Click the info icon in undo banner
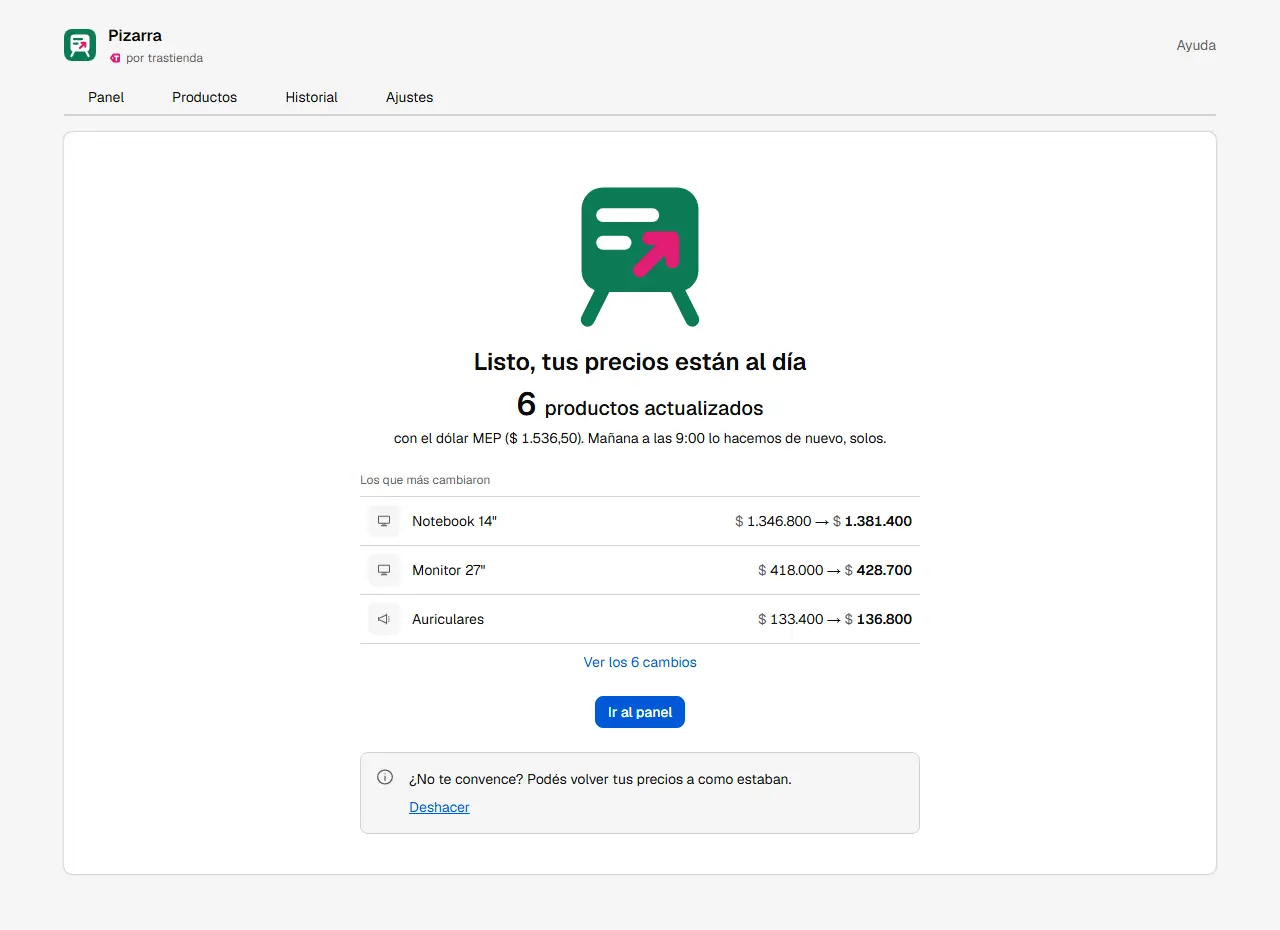Screen dimensions: 1280x930 pos(385,777)
